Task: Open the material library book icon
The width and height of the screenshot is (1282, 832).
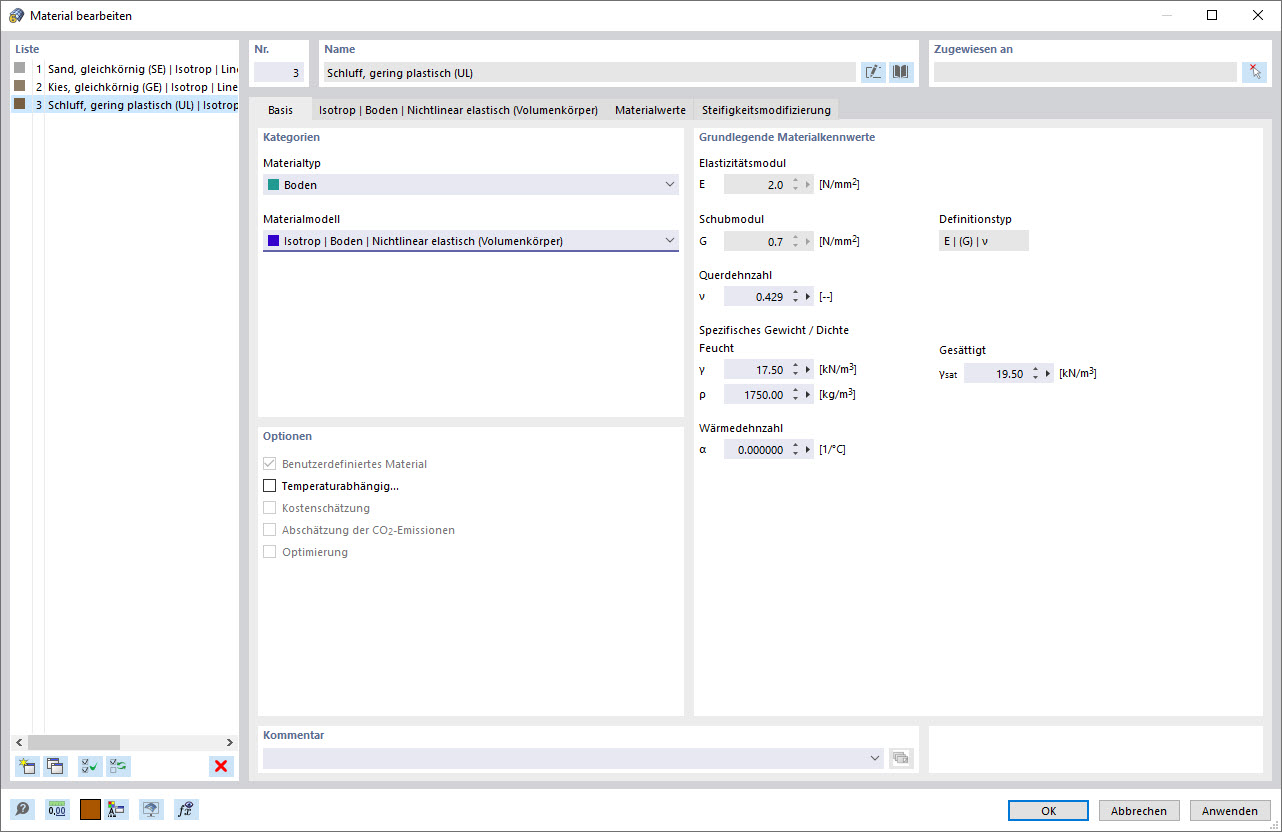Action: 901,72
